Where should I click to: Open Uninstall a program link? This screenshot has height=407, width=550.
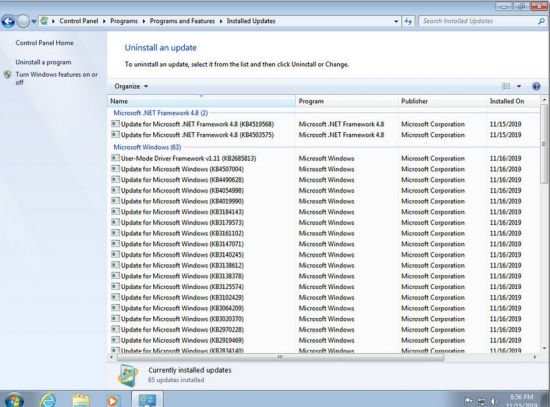(43, 62)
